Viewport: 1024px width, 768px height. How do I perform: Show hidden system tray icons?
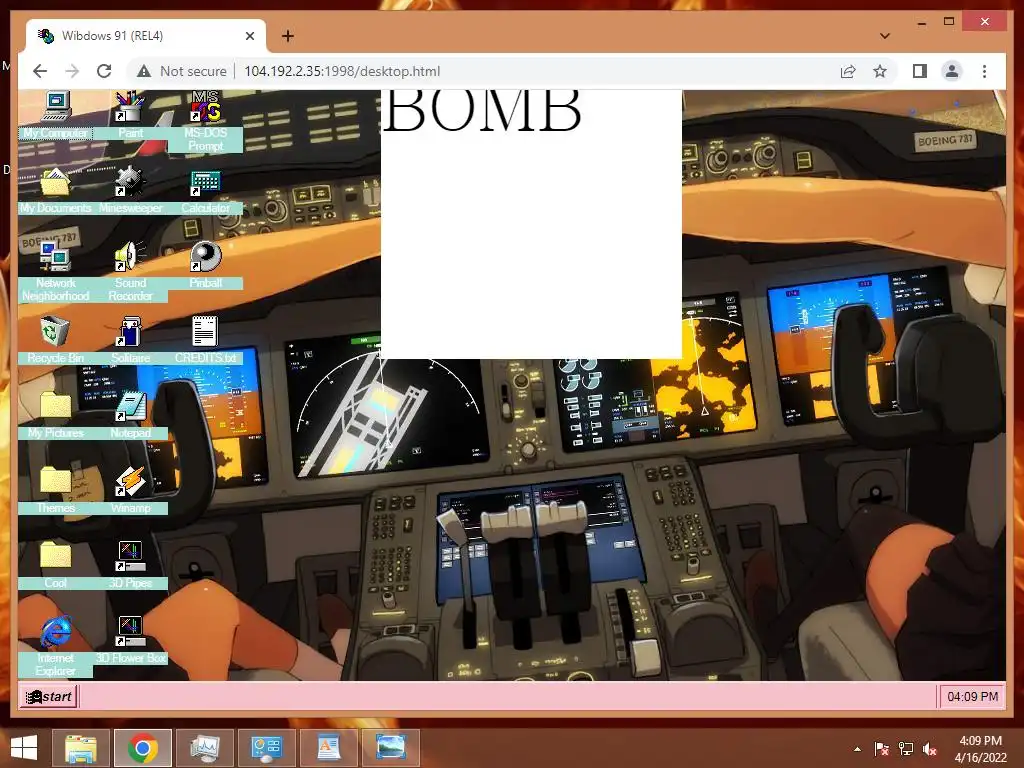click(857, 749)
